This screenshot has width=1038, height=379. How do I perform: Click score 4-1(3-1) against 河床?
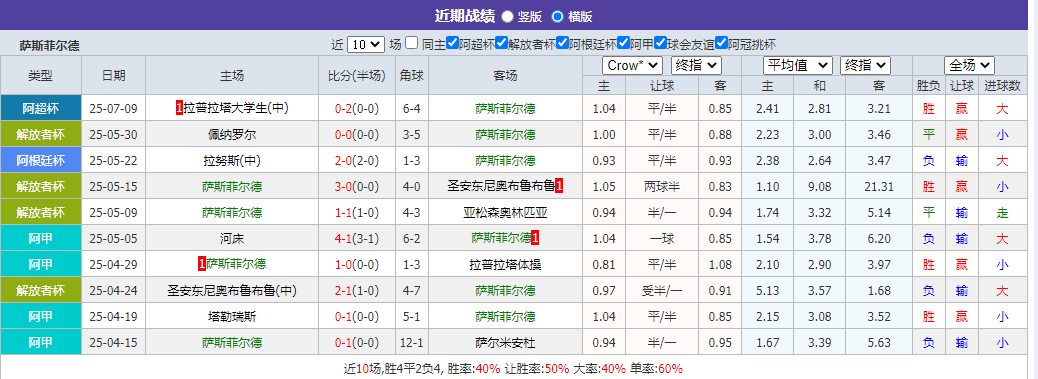coord(357,239)
